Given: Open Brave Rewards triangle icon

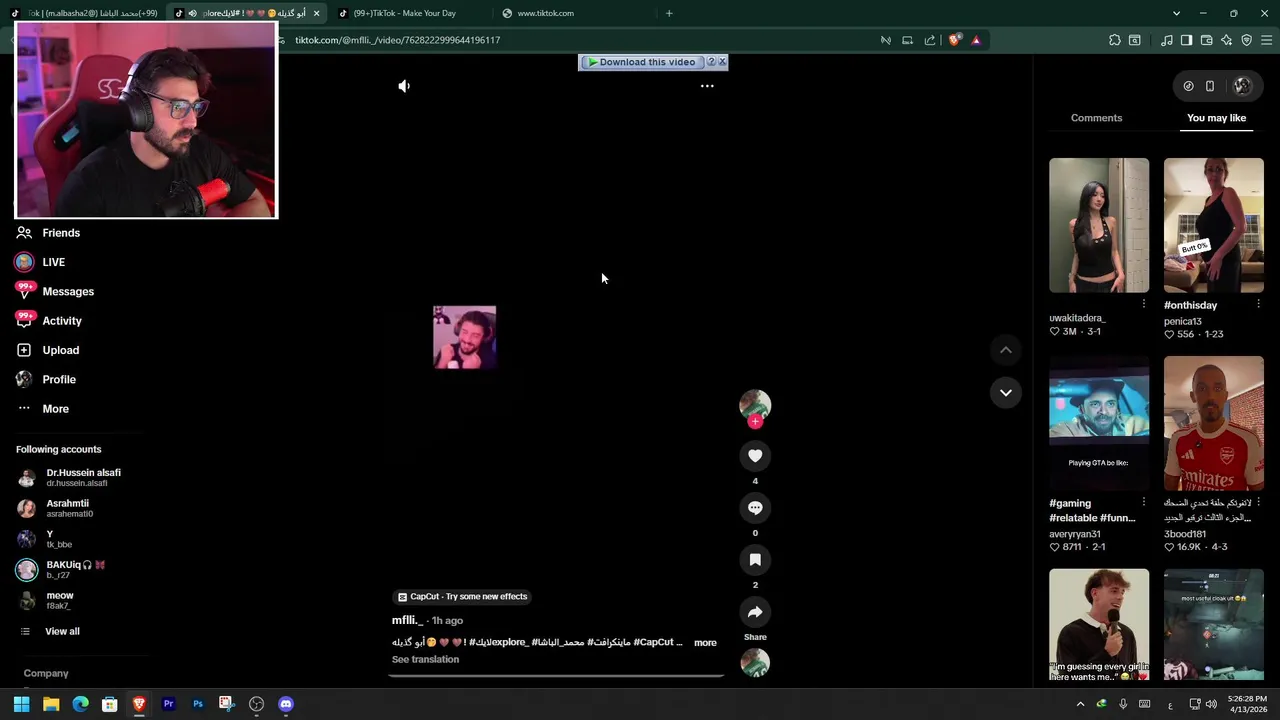Looking at the screenshot, I should click(976, 40).
